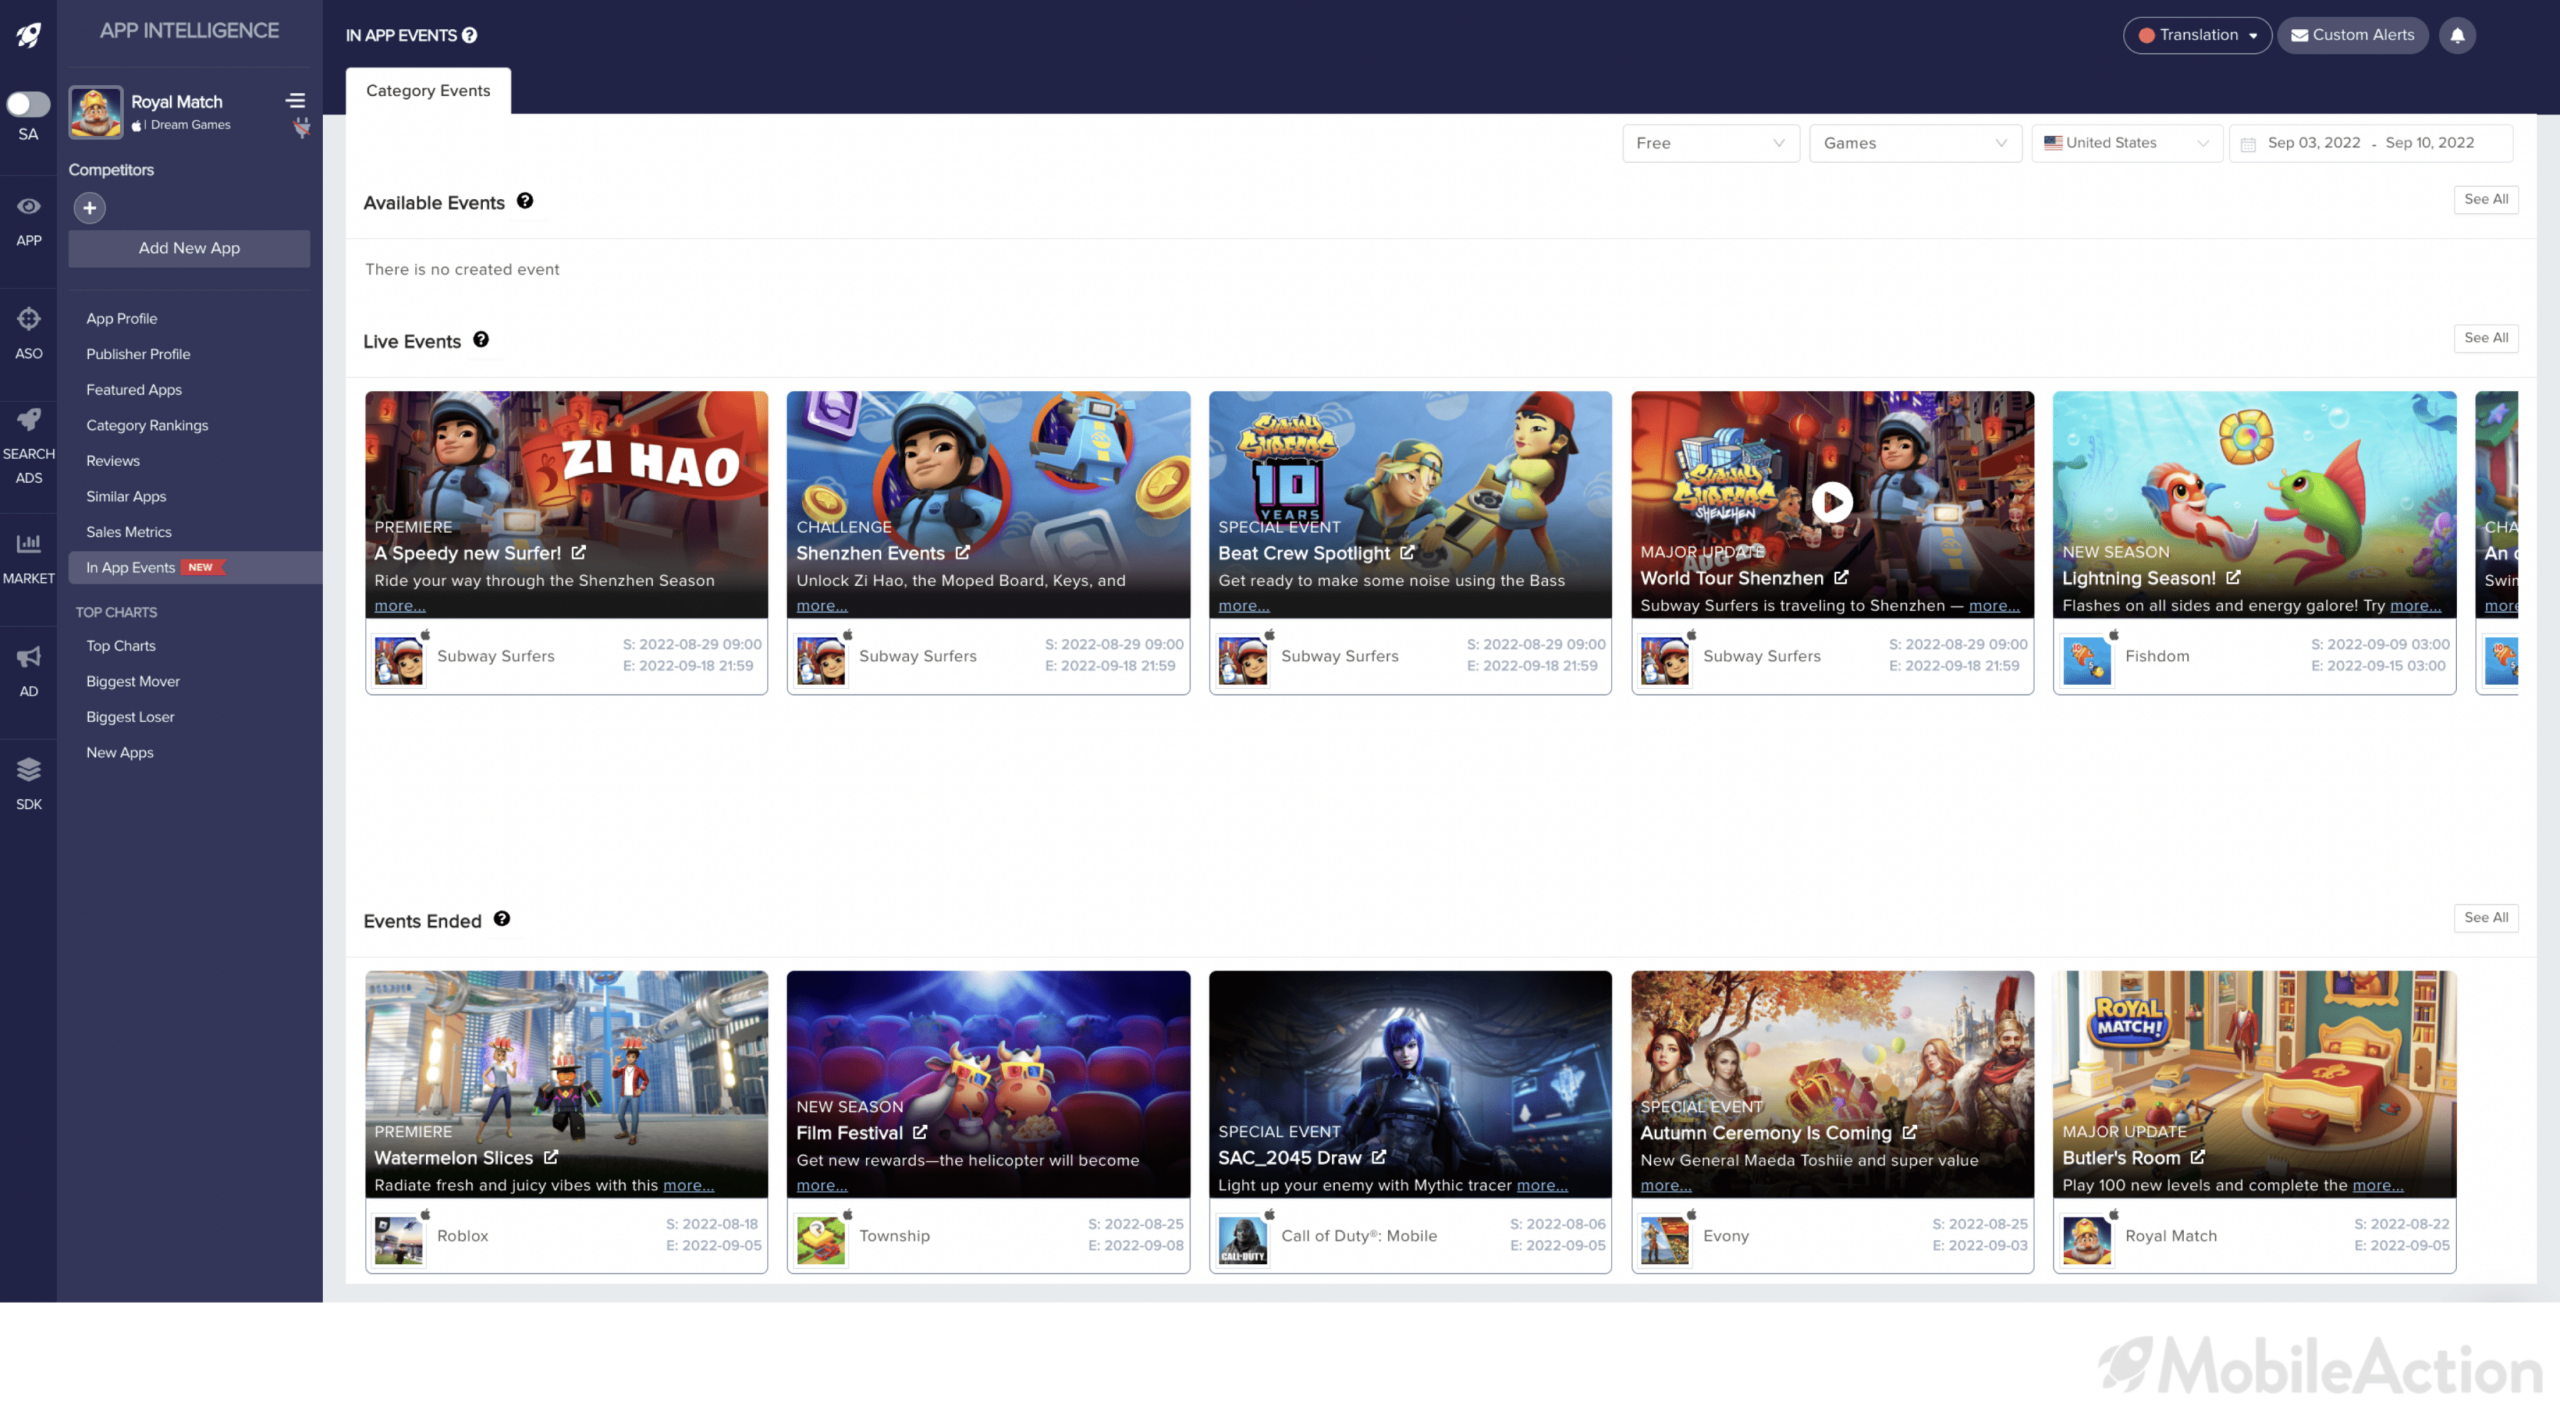This screenshot has height=1420, width=2560.
Task: Open external link for Watermelon Slices
Action: point(550,1157)
